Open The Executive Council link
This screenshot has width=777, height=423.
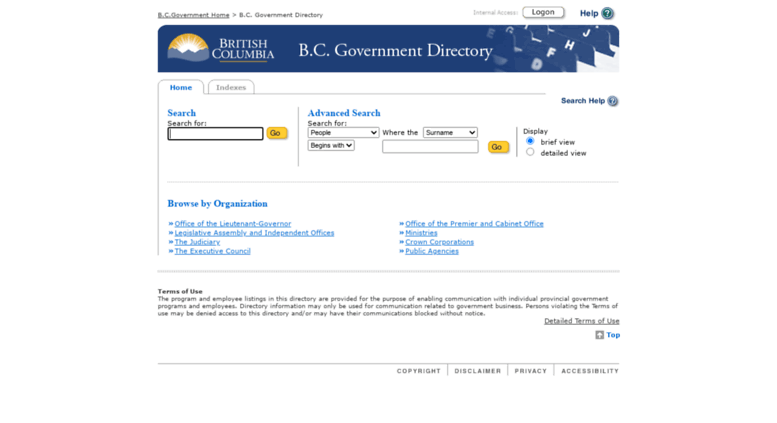[x=213, y=251]
